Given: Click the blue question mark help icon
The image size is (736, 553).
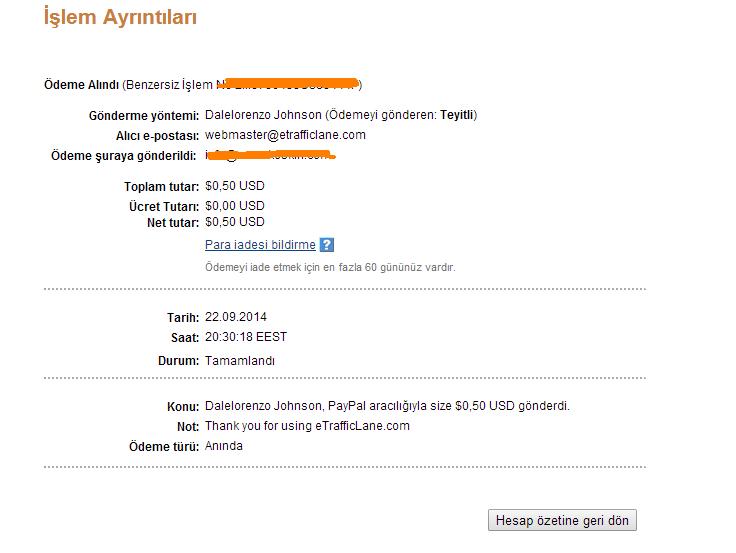Looking at the screenshot, I should [327, 245].
